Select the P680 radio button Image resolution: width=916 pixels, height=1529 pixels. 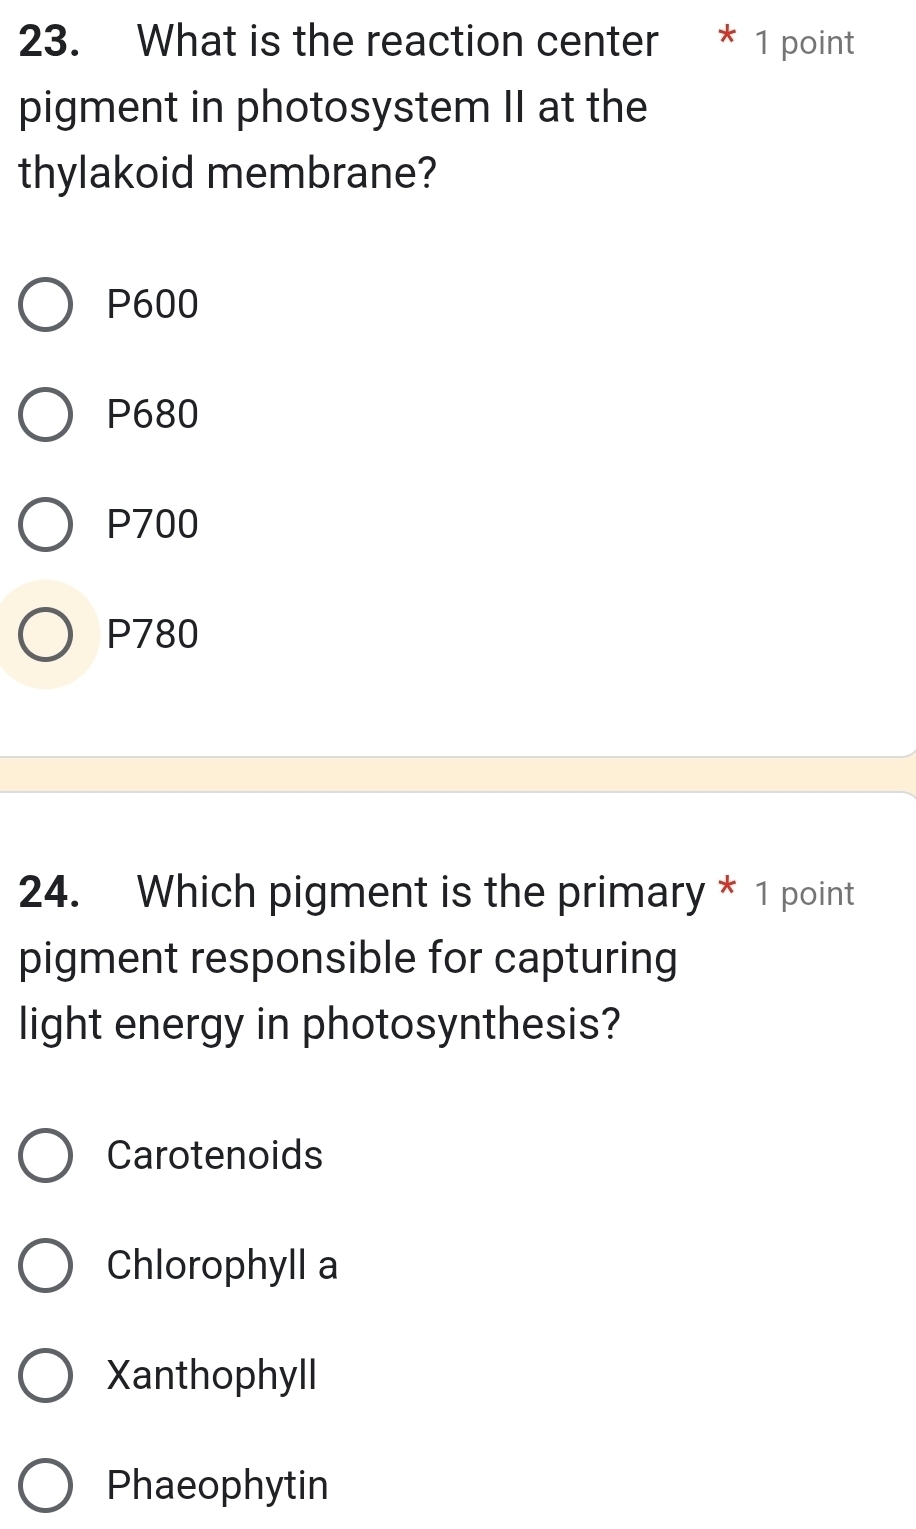(45, 415)
